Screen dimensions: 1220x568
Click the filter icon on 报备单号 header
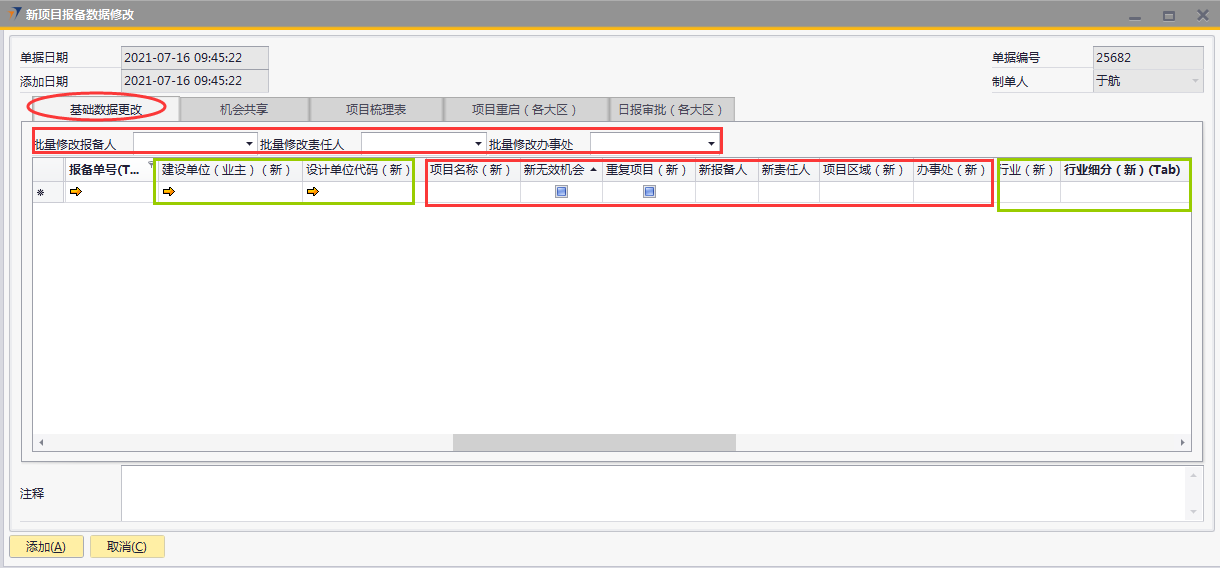point(151,165)
